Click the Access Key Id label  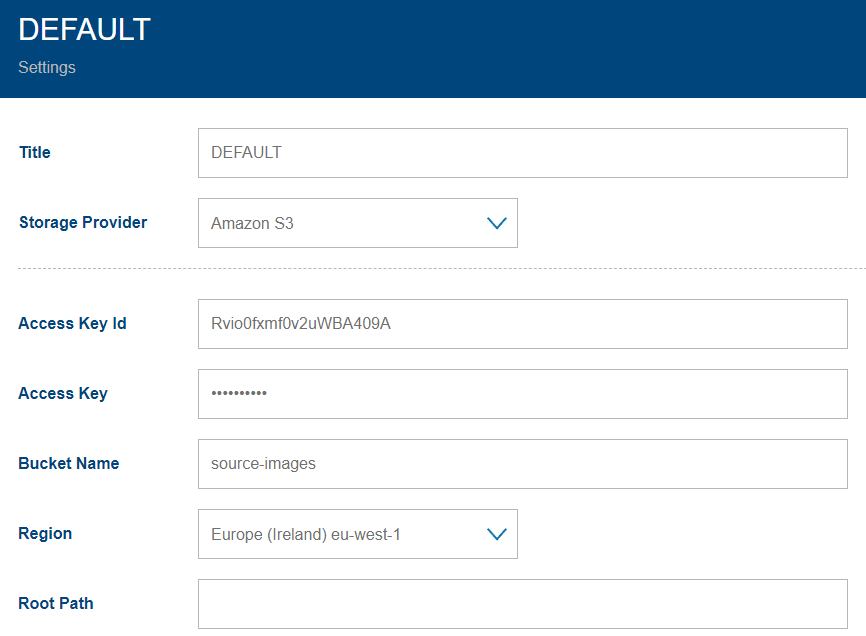[x=72, y=323]
